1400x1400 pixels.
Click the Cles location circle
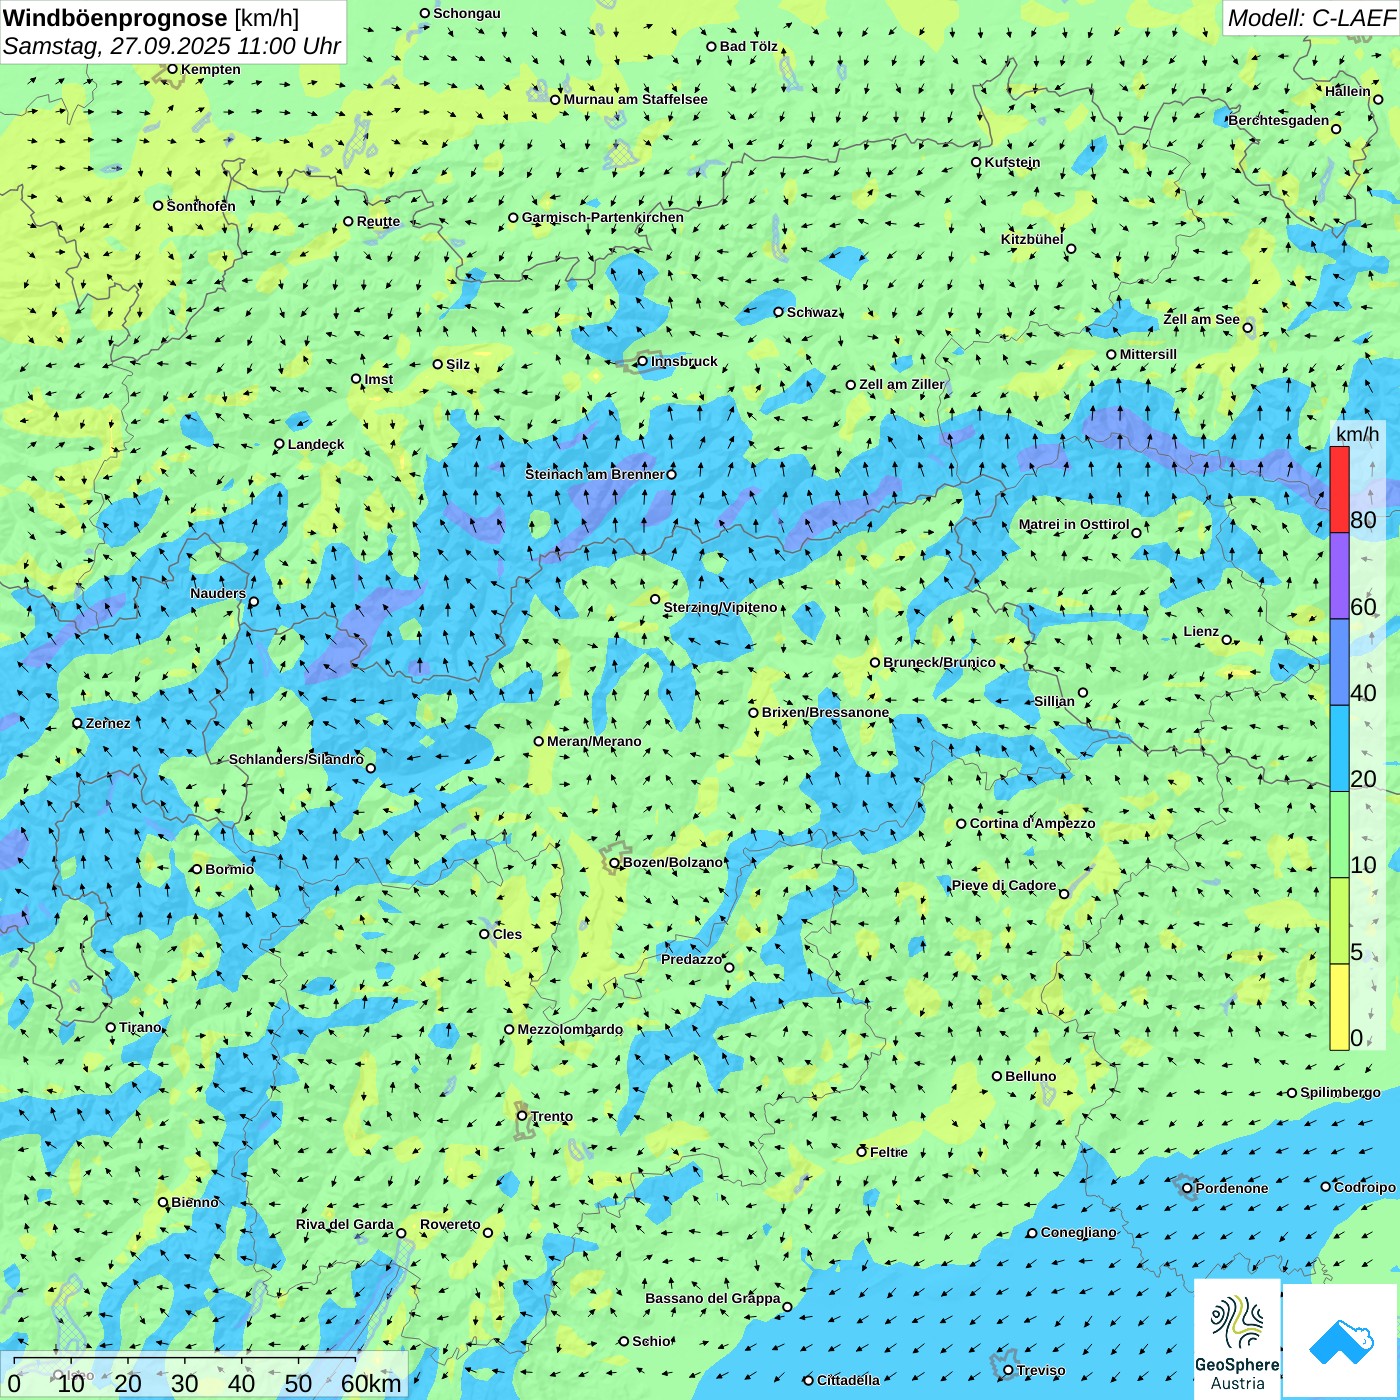(484, 934)
